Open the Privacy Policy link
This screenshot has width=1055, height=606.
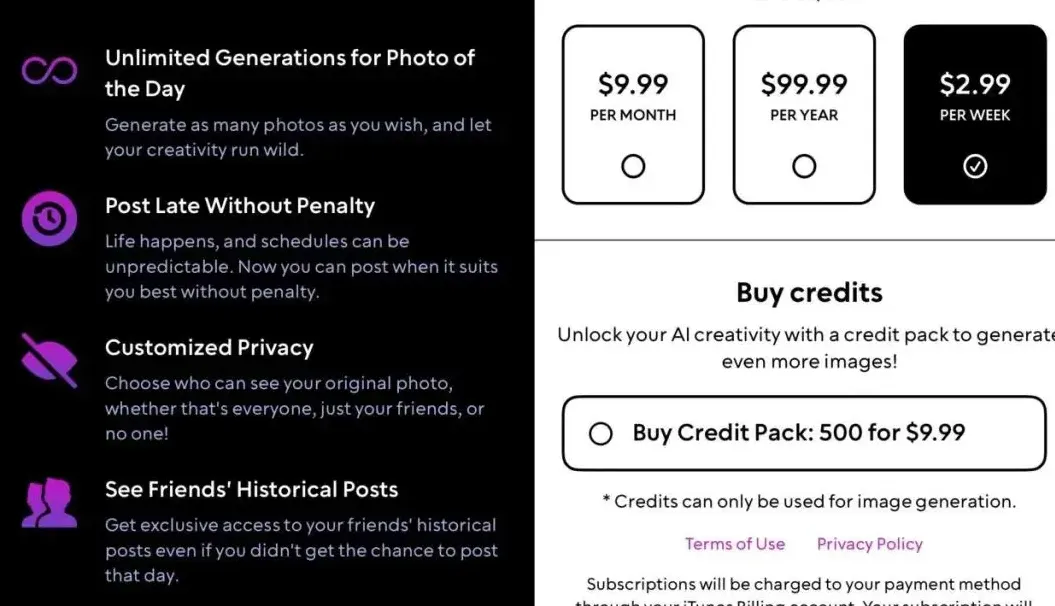870,544
